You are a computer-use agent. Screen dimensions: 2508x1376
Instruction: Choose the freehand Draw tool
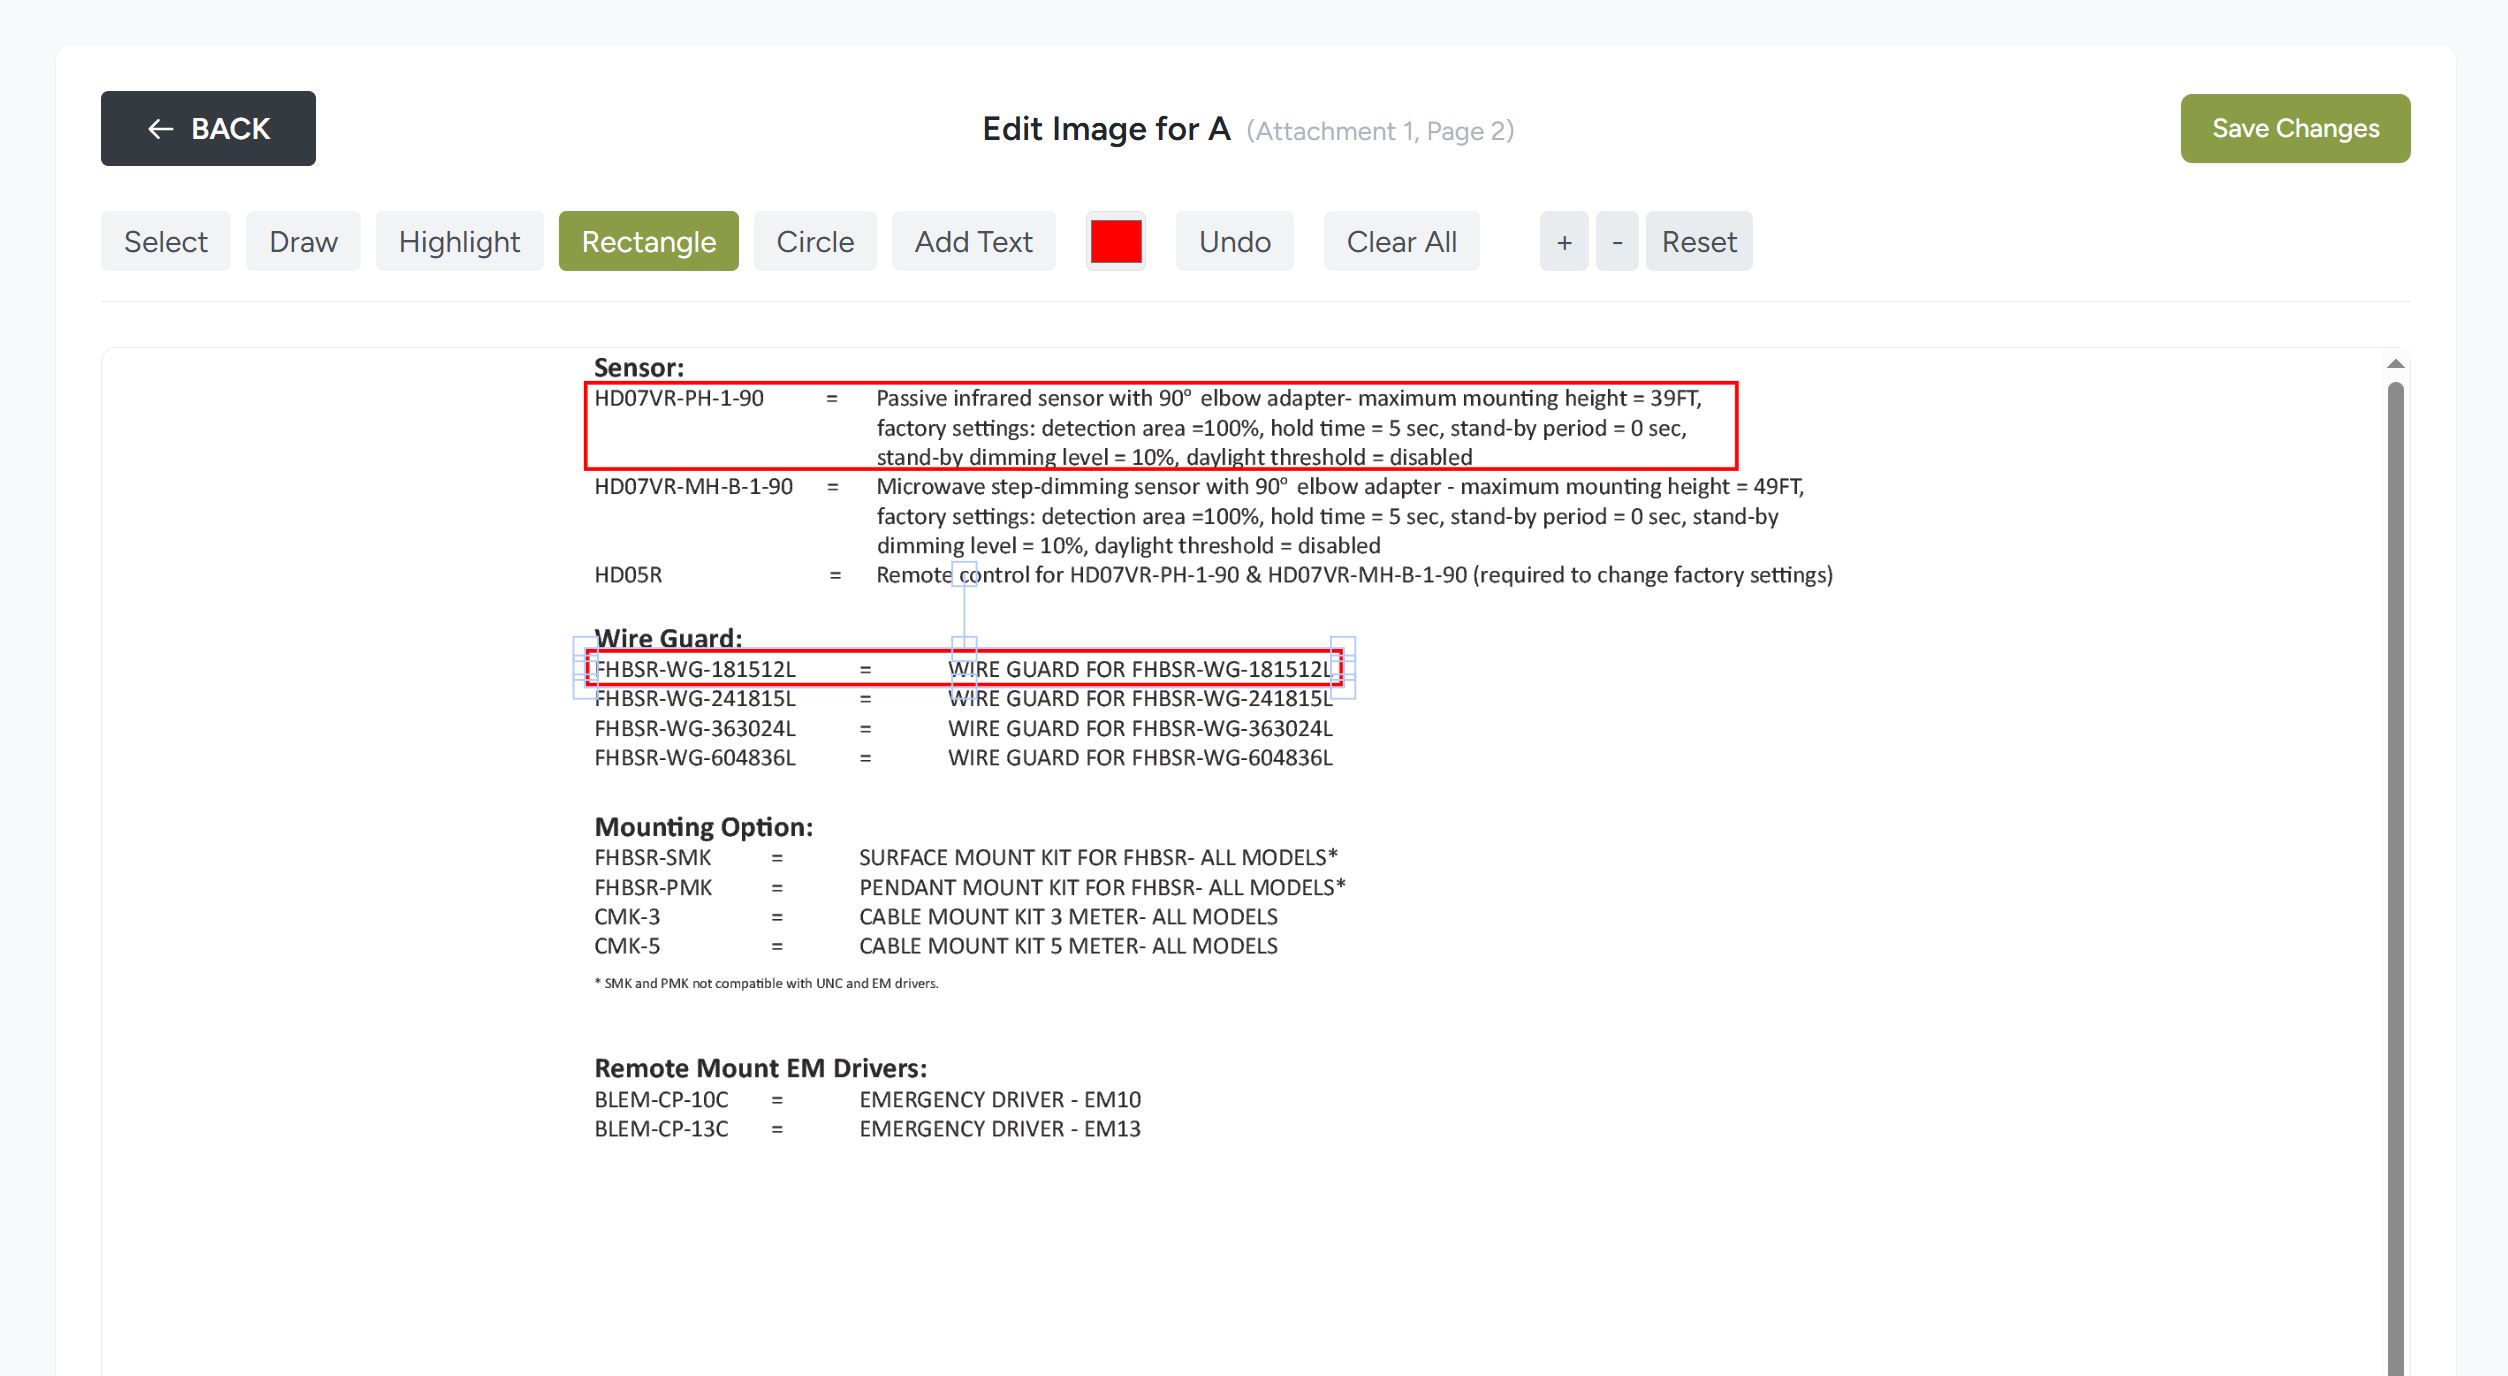click(x=302, y=240)
